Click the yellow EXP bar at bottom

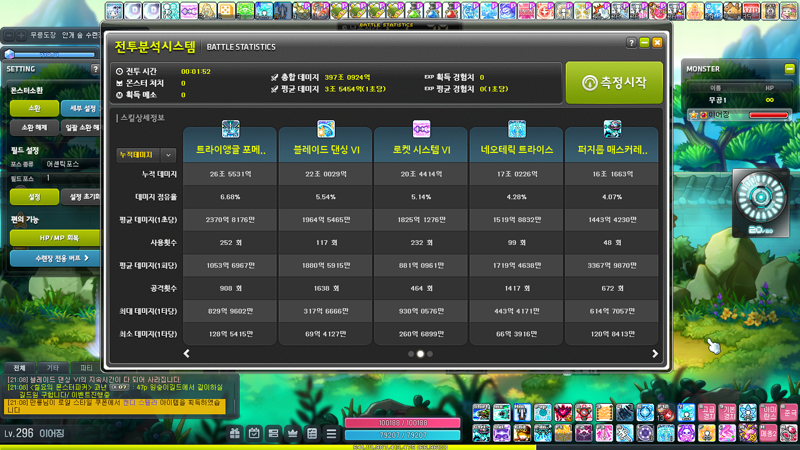pyautogui.click(x=268, y=447)
